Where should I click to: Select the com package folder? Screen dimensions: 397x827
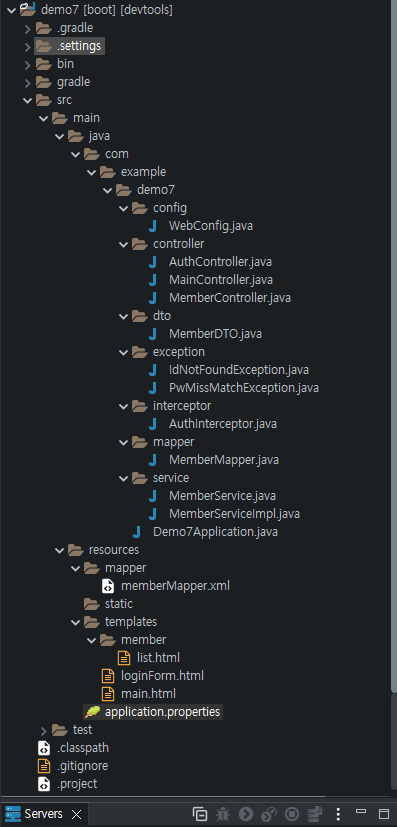pyautogui.click(x=117, y=154)
